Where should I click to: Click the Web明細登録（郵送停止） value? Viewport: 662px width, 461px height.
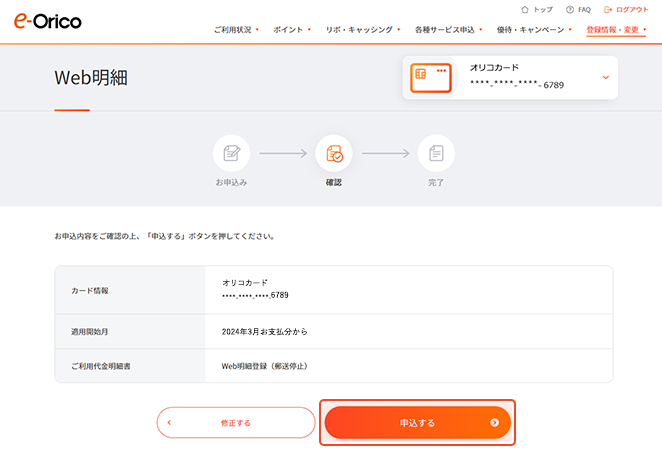[x=265, y=366]
